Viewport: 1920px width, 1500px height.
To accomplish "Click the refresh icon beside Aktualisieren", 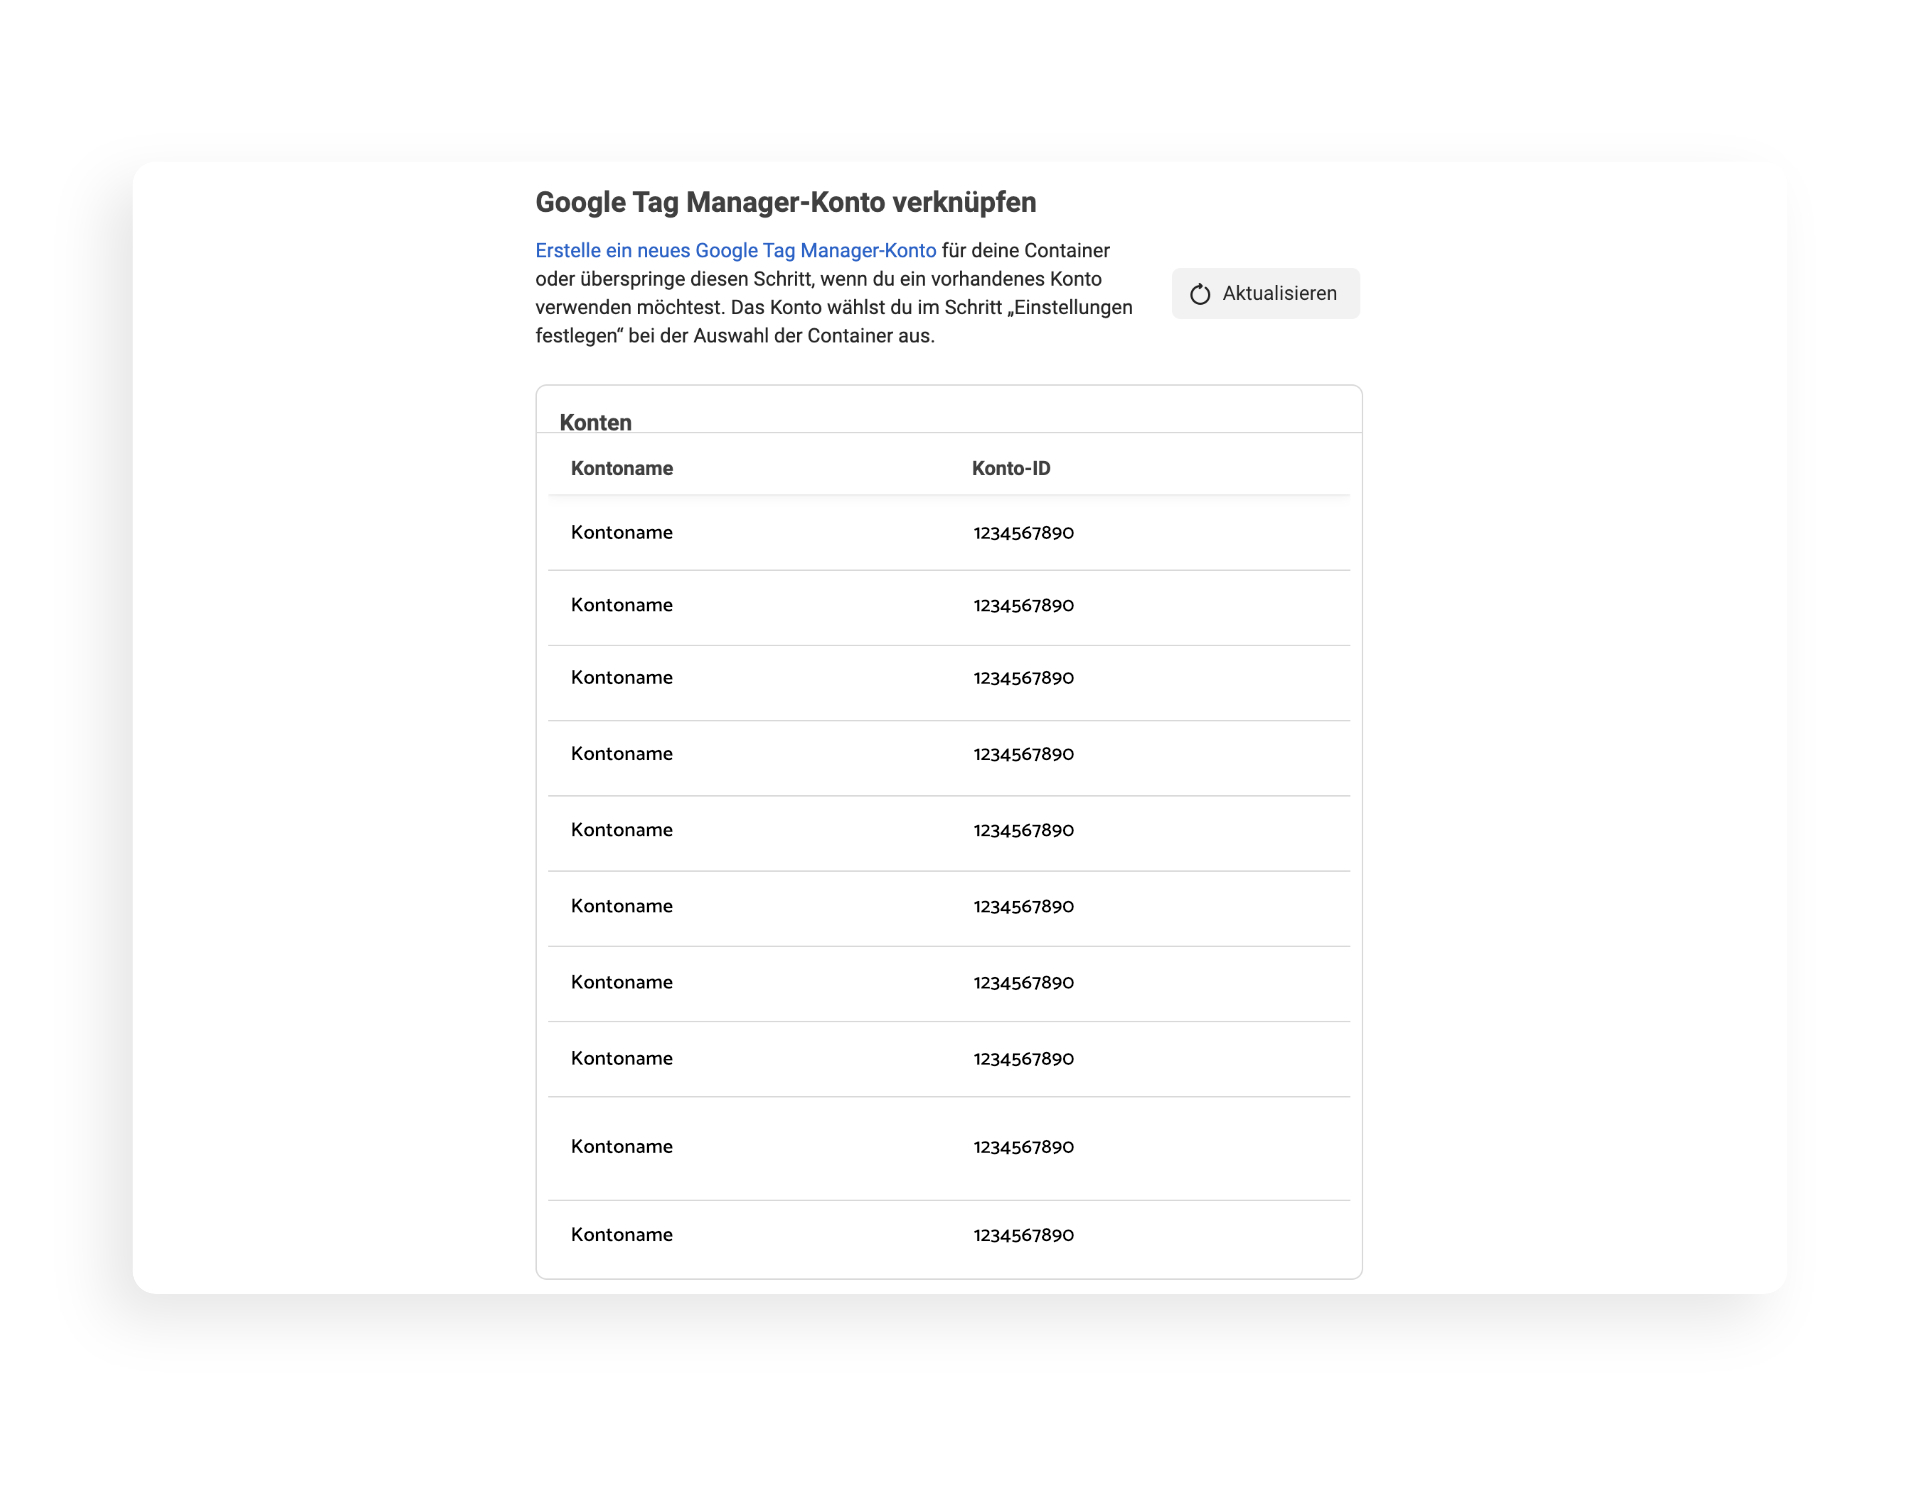I will 1200,294.
